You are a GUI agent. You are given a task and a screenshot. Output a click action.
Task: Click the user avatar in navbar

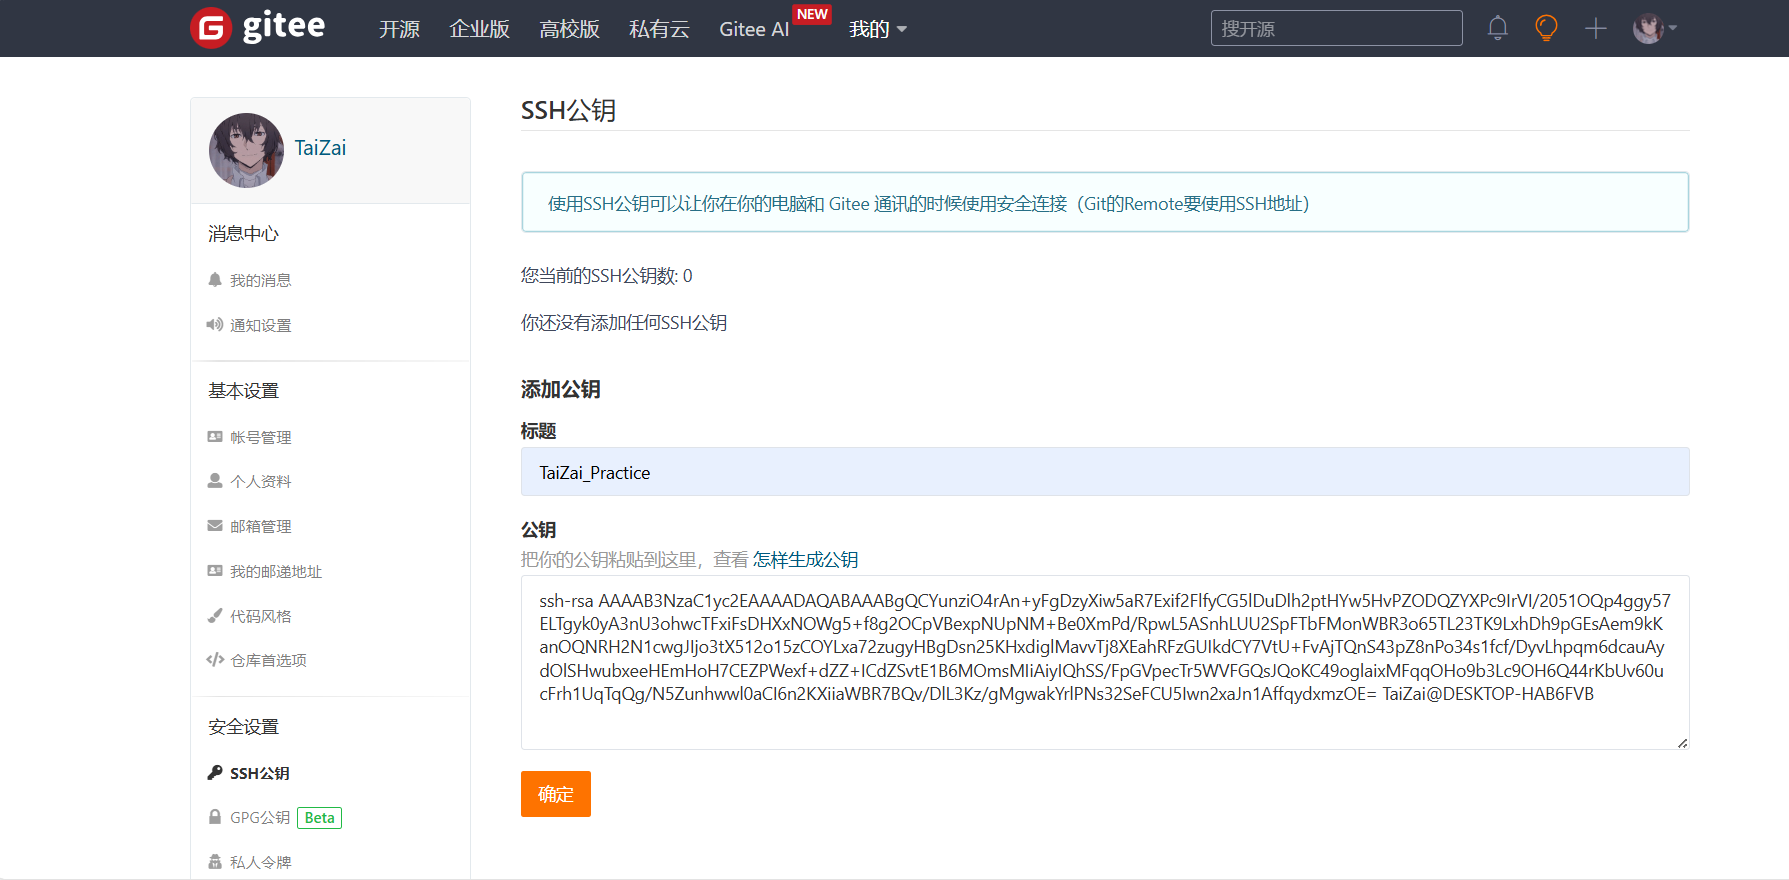(x=1648, y=28)
